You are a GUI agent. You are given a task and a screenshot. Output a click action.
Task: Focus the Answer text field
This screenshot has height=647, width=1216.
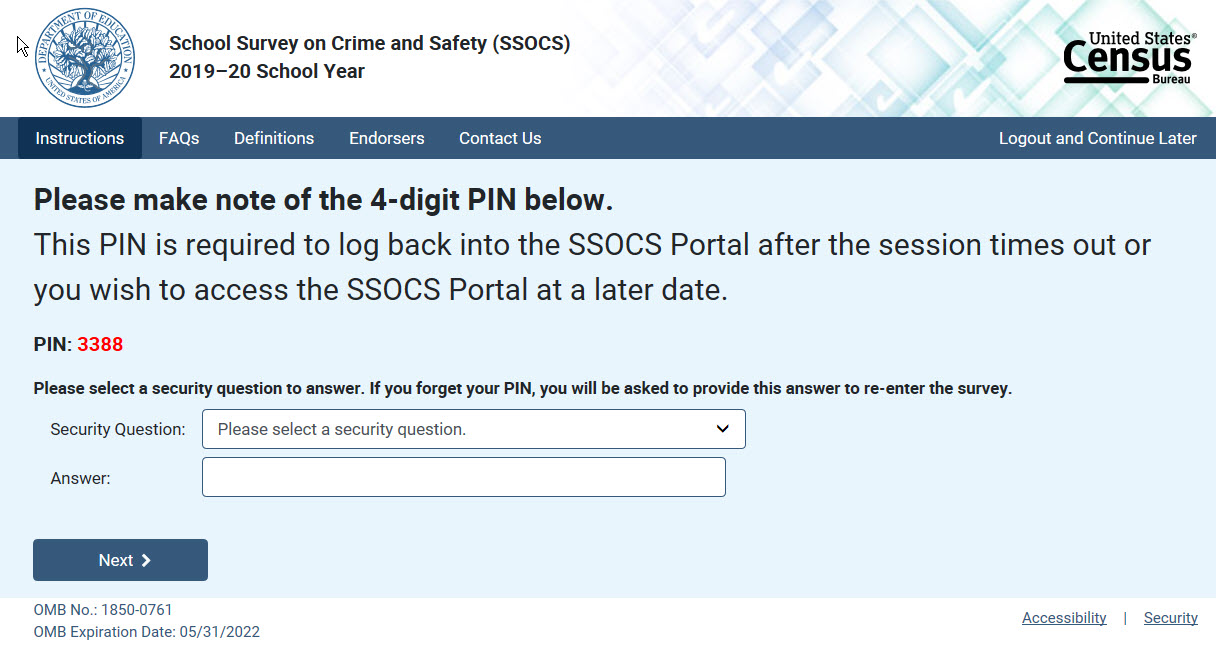(463, 477)
